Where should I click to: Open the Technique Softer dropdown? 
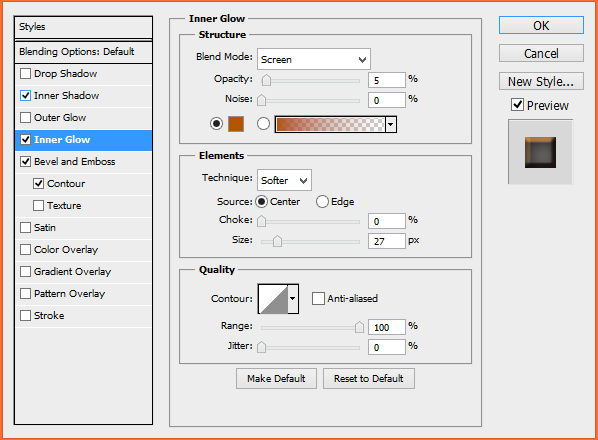(284, 180)
